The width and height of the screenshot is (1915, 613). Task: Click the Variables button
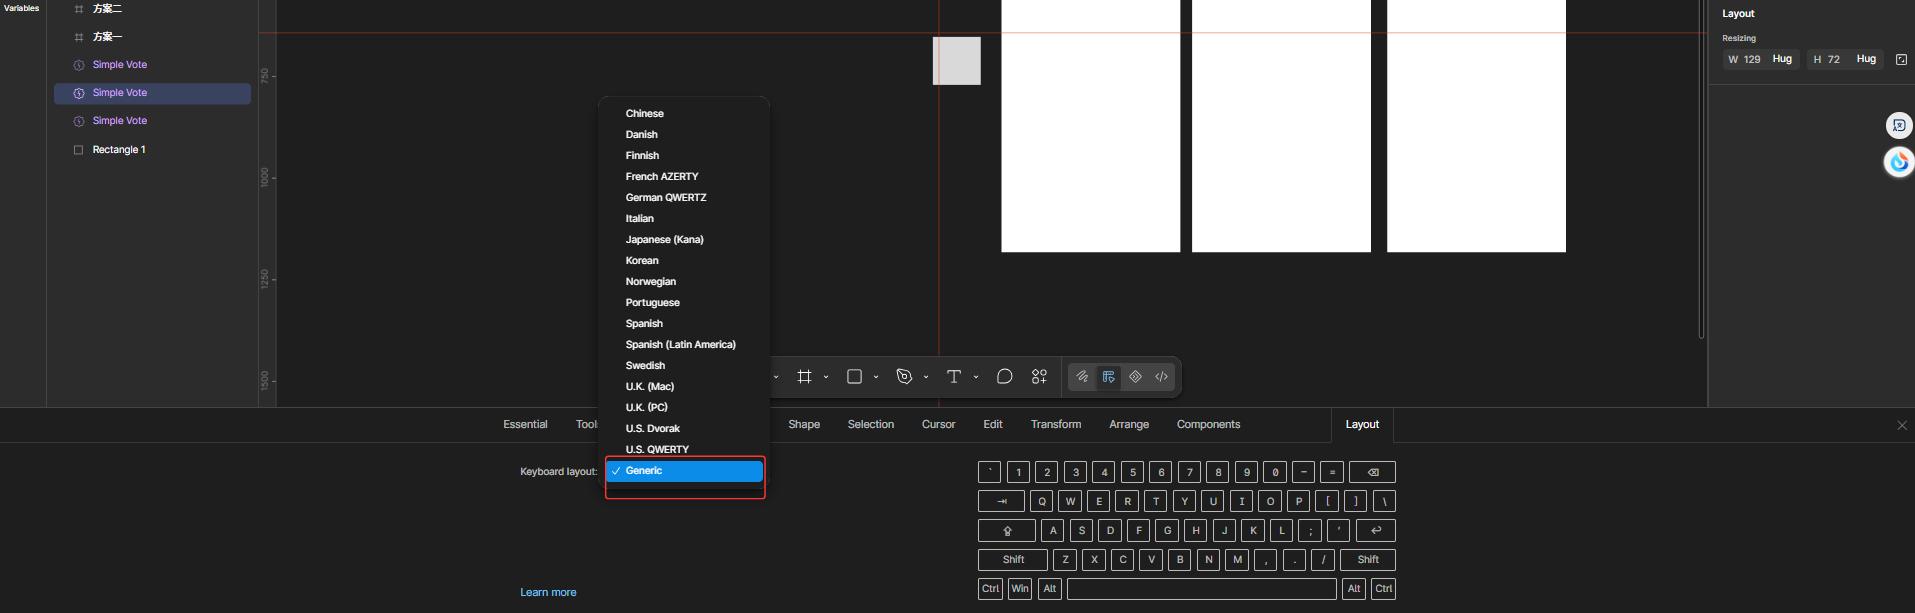coord(22,8)
